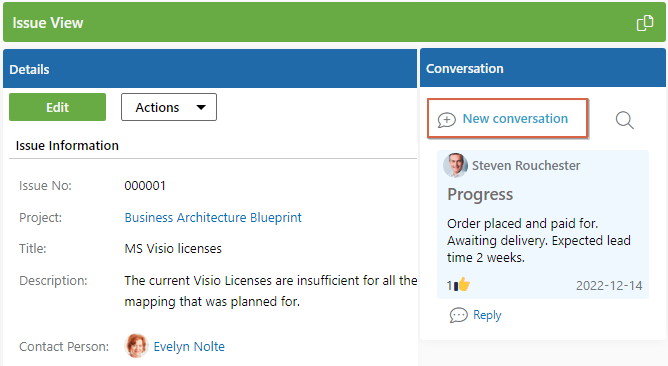
Task: Click the Progress conversation heading
Action: point(480,194)
